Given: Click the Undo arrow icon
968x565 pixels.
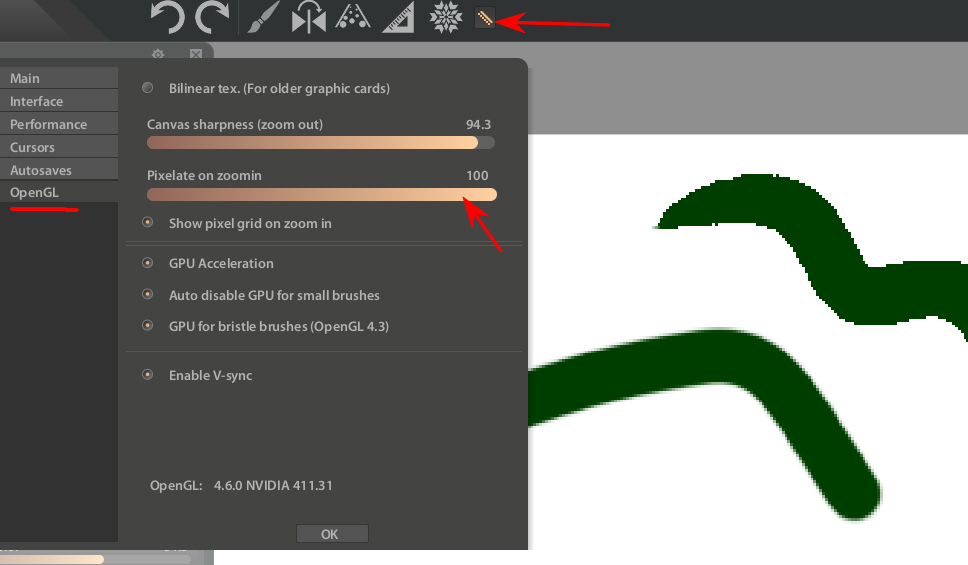Looking at the screenshot, I should click(x=167, y=17).
